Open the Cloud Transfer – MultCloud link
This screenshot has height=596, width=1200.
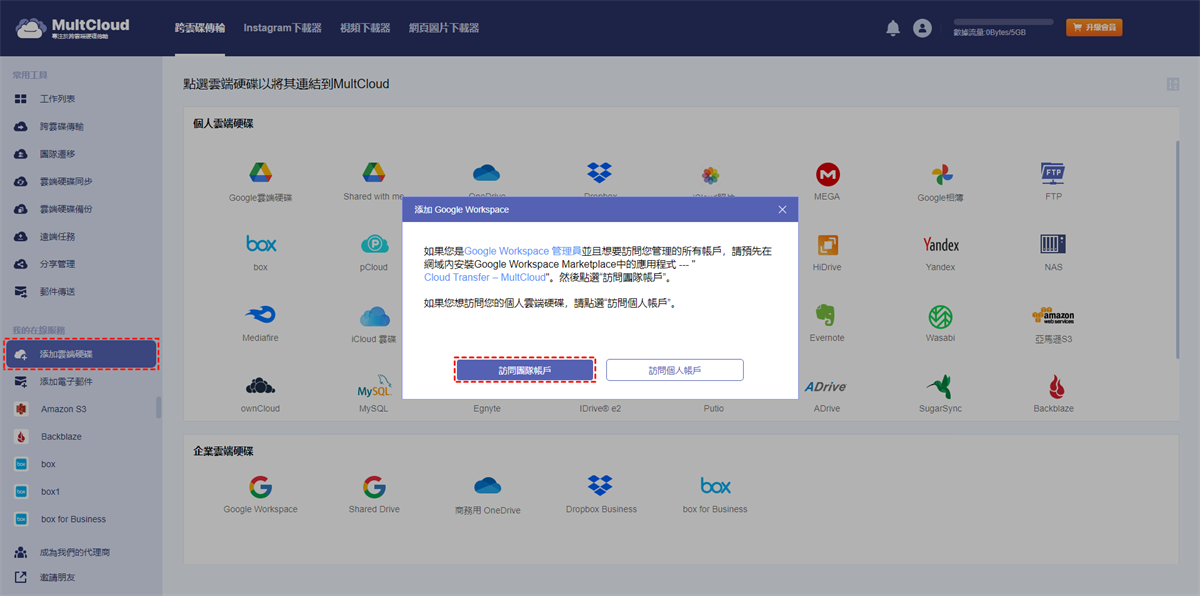tap(485, 277)
